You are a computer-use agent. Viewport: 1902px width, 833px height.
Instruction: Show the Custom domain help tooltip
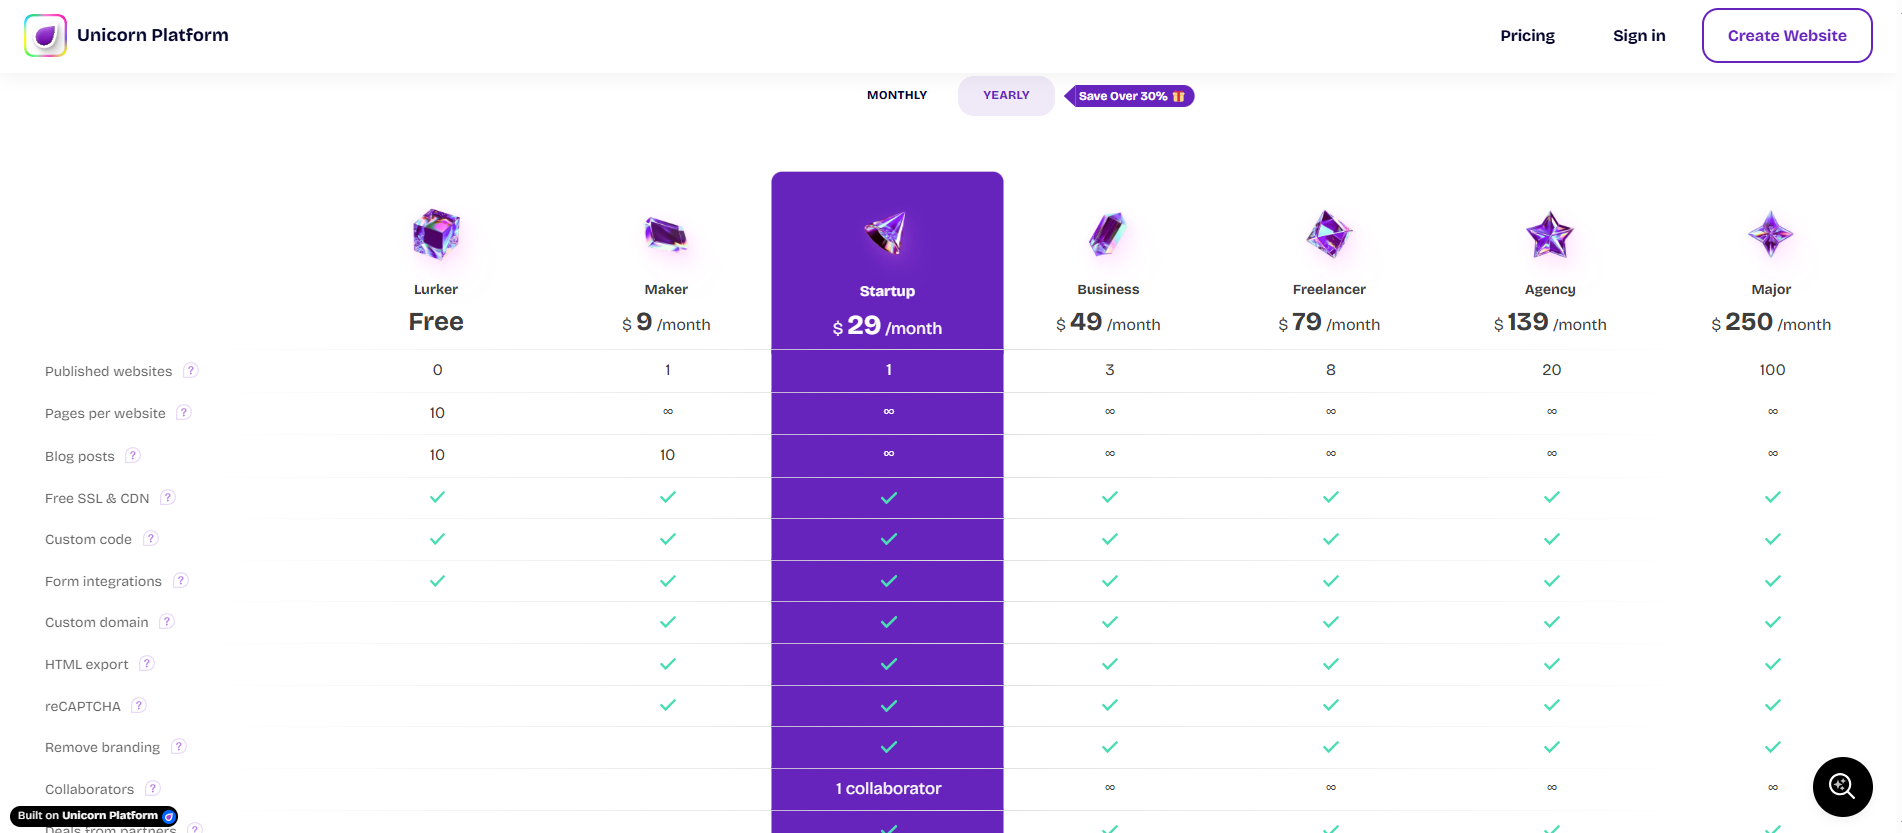click(167, 621)
